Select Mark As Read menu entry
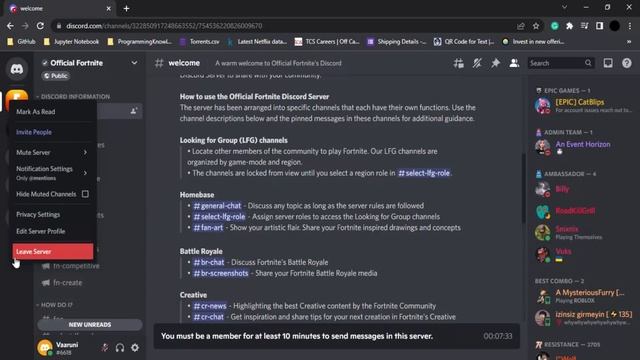Viewport: 640px width, 360px height. [x=52, y=111]
